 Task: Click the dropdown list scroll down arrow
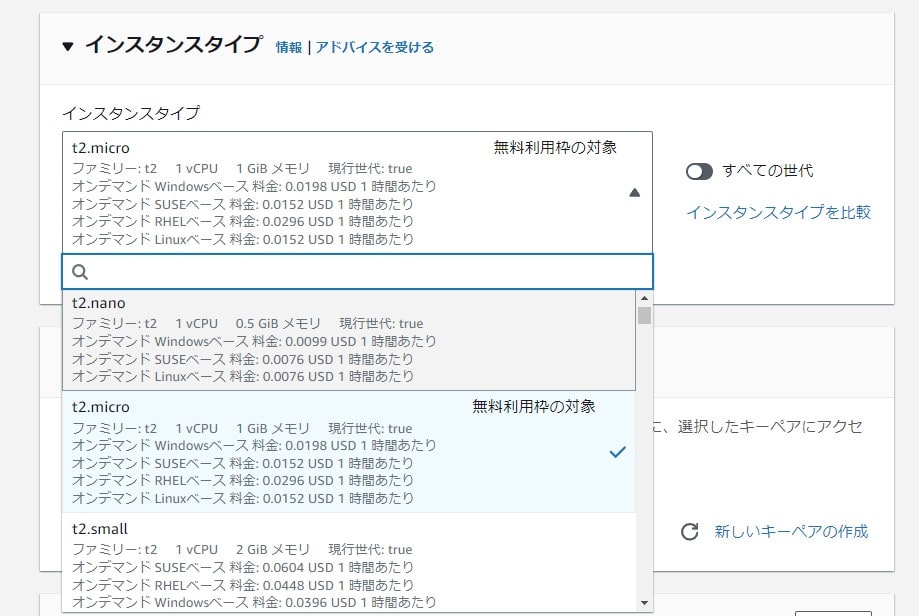coord(645,603)
